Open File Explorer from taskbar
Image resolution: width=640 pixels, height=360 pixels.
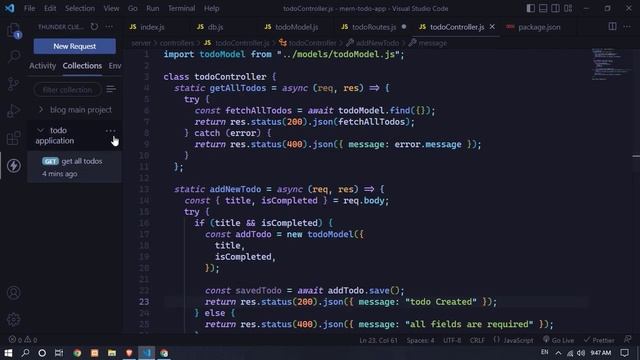click(112, 353)
